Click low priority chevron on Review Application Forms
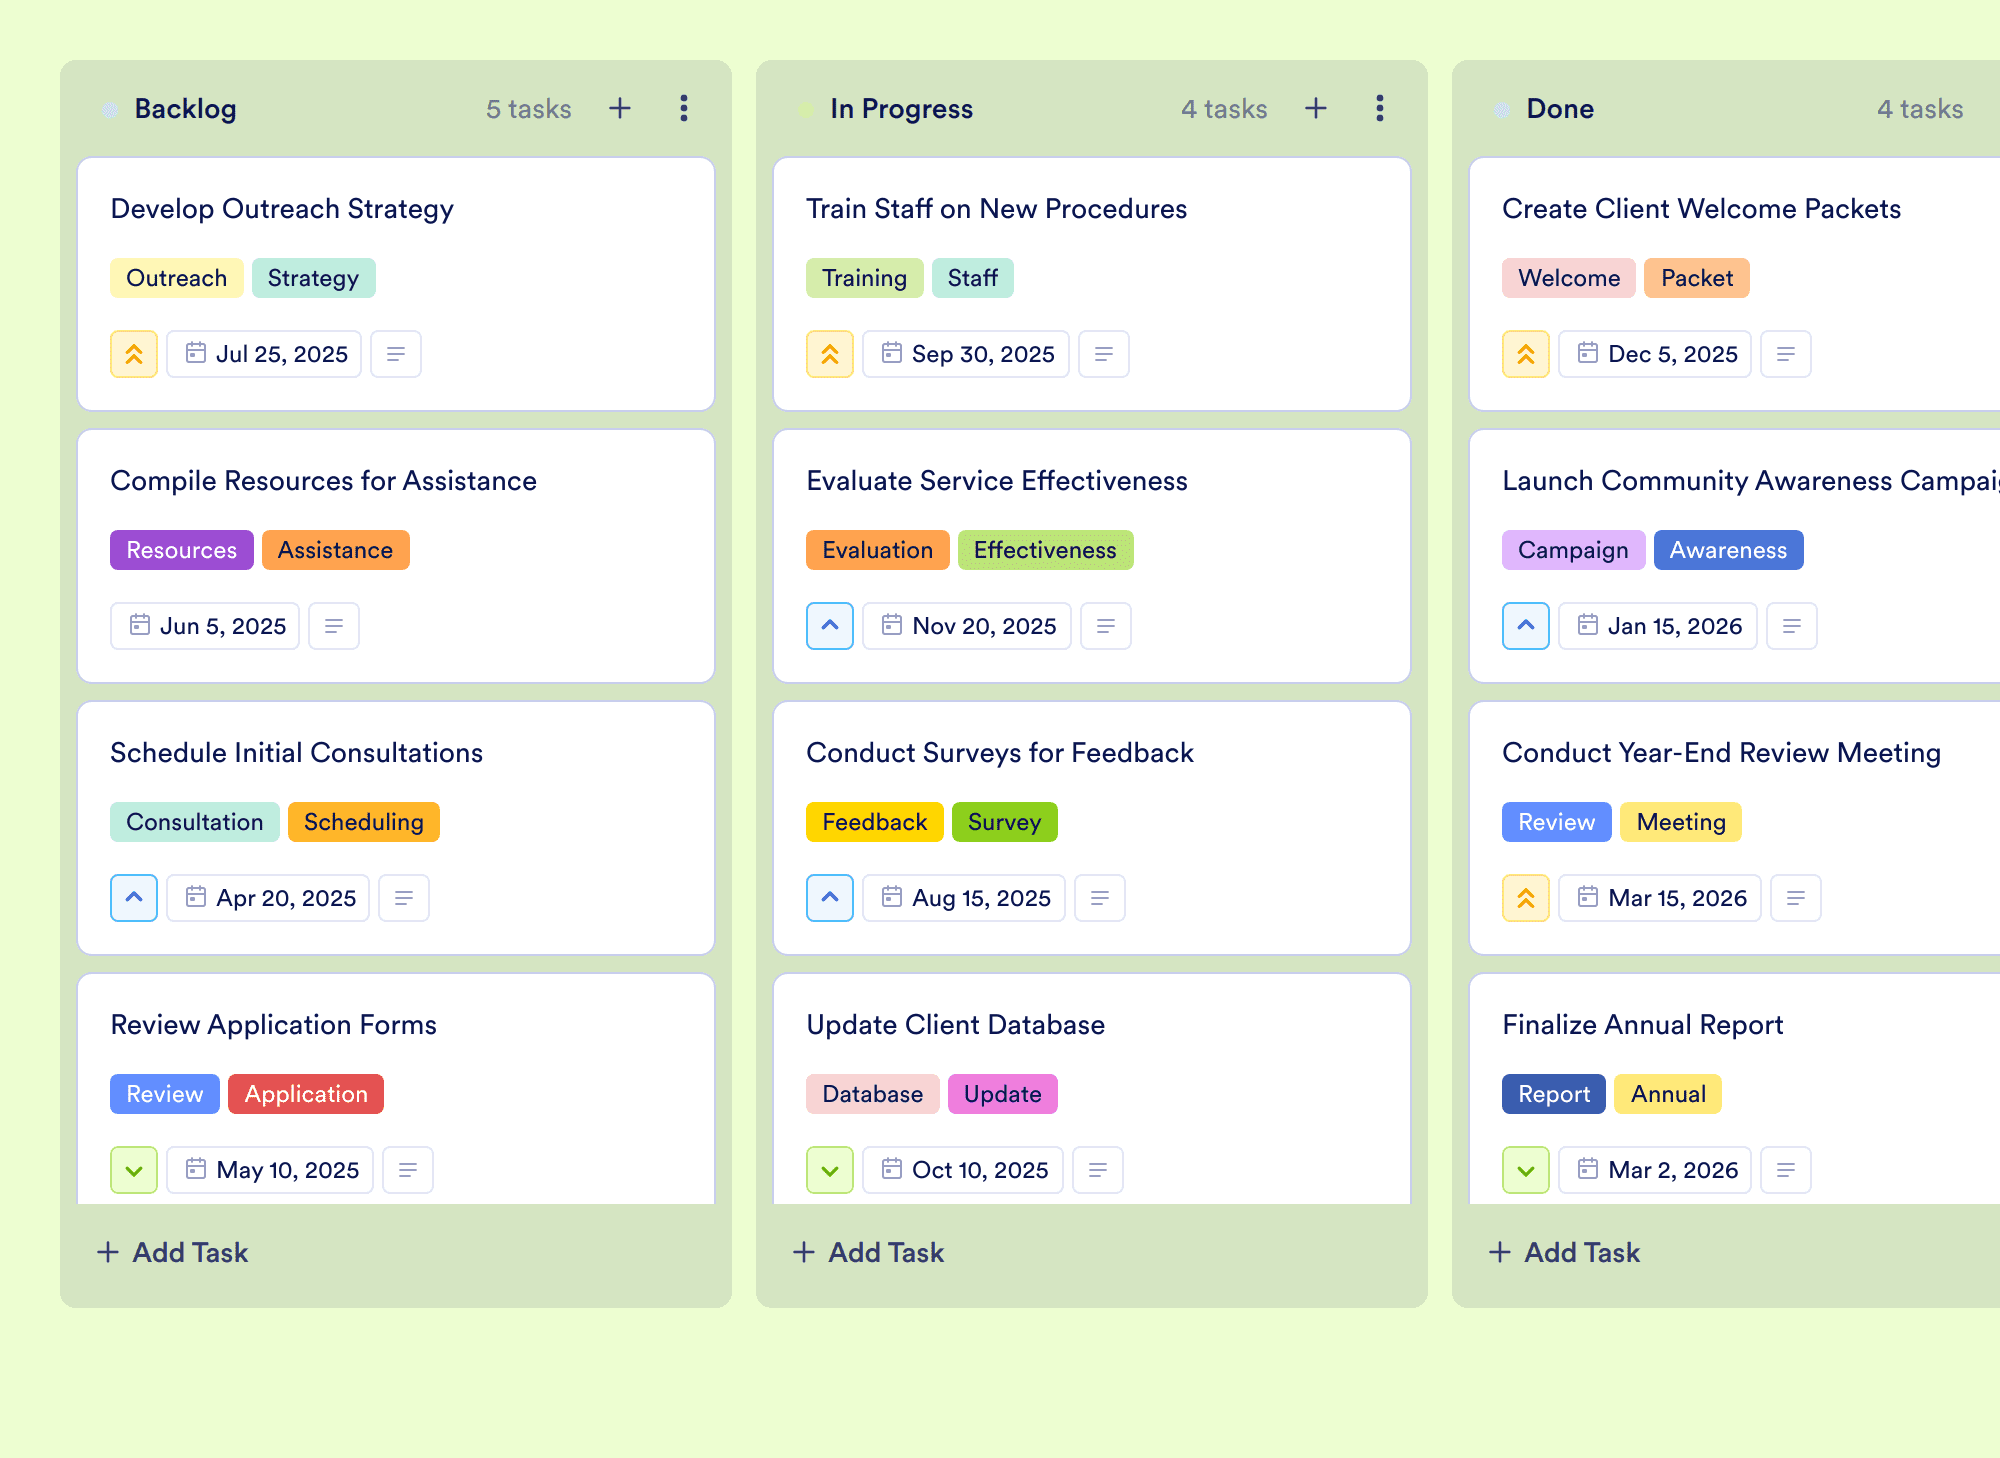Screen dimensions: 2000x1458 tap(134, 1170)
